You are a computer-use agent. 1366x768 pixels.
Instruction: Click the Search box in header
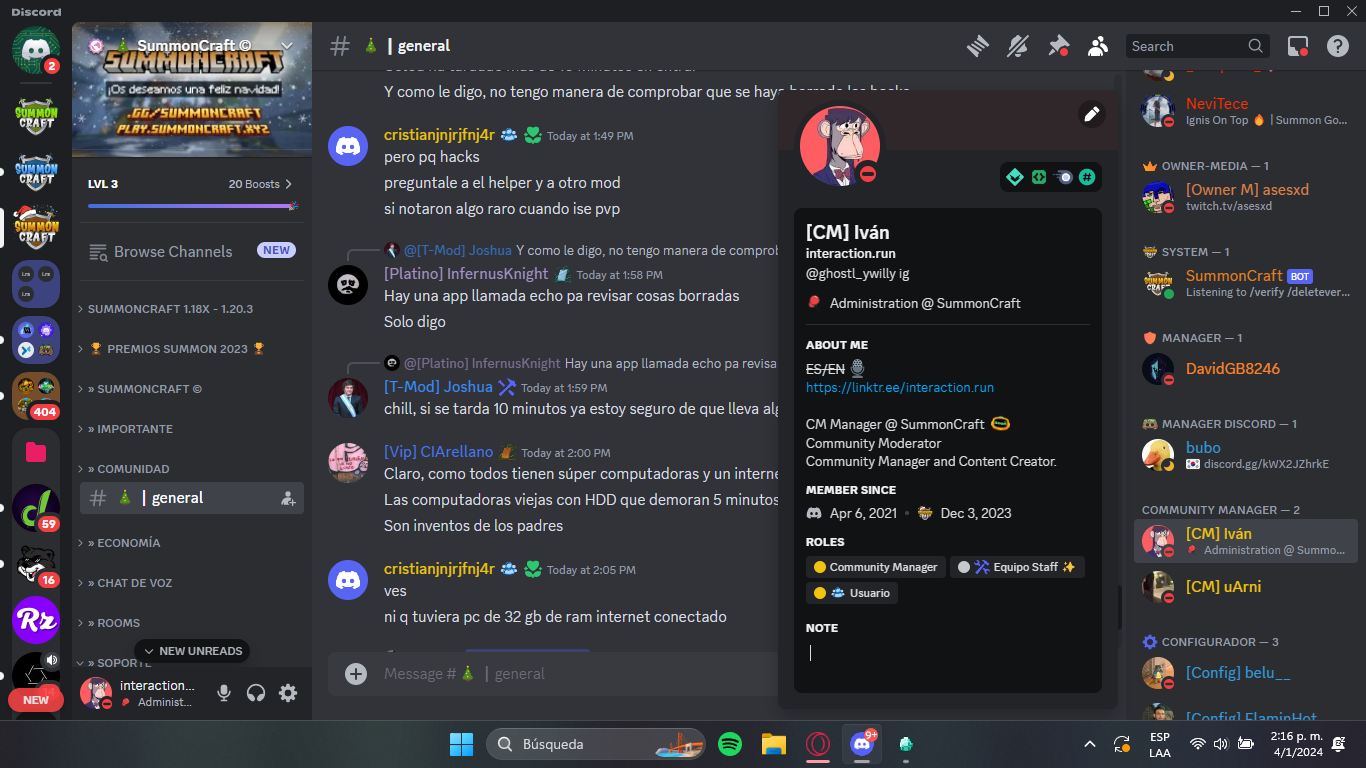click(x=1198, y=46)
